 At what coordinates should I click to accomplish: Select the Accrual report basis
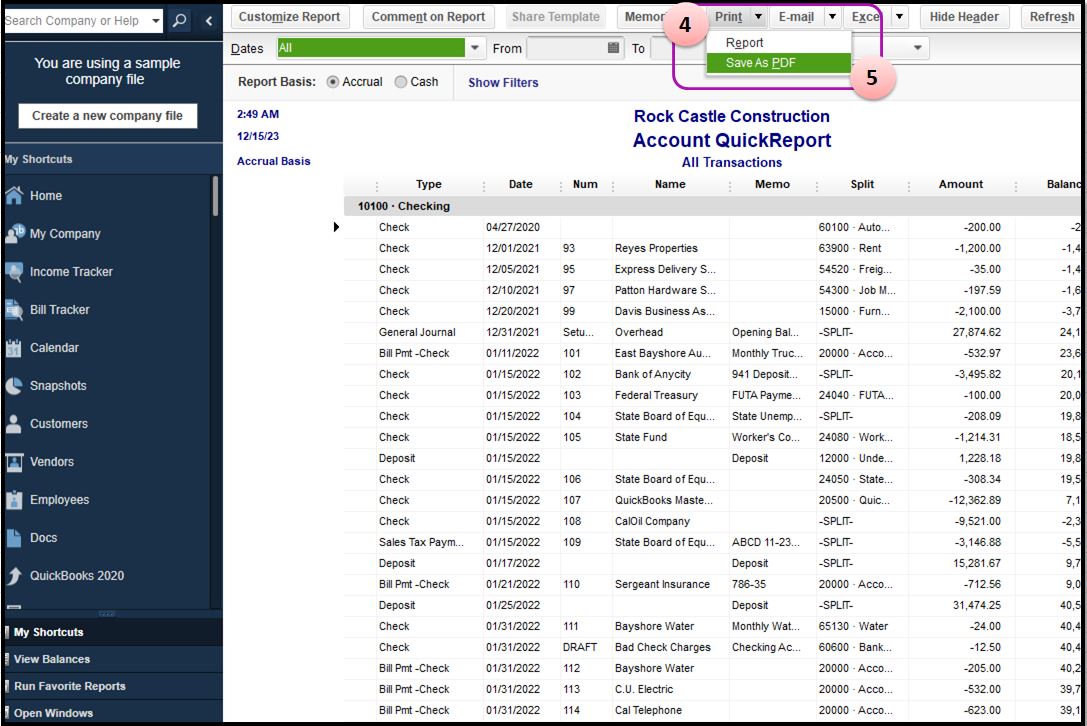pyautogui.click(x=333, y=82)
